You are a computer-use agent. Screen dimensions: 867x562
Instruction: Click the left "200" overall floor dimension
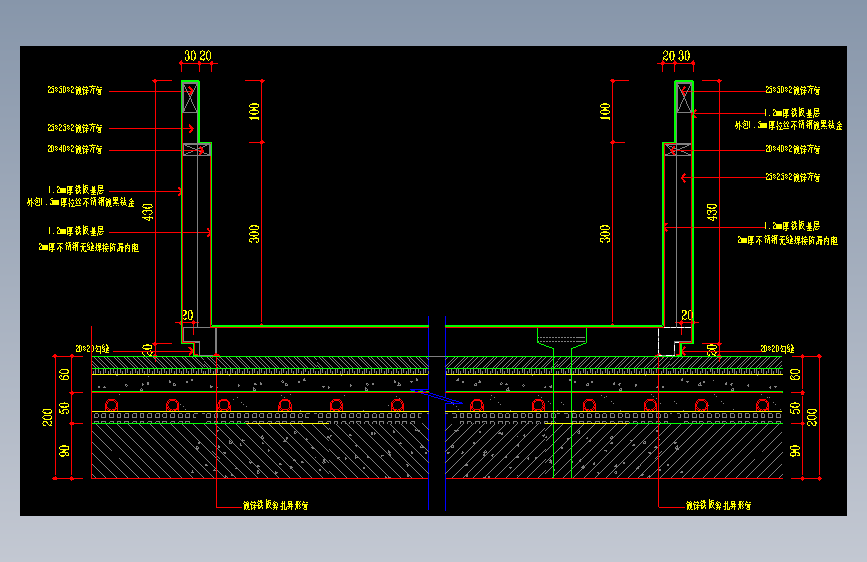point(48,417)
